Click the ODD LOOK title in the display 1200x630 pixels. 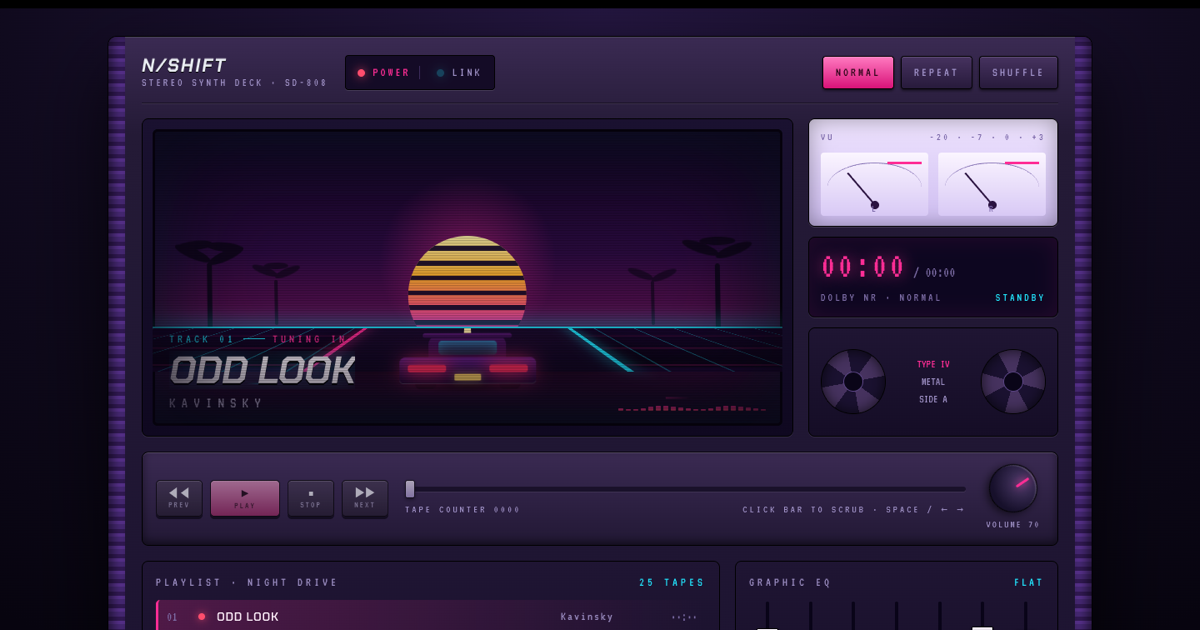(262, 370)
